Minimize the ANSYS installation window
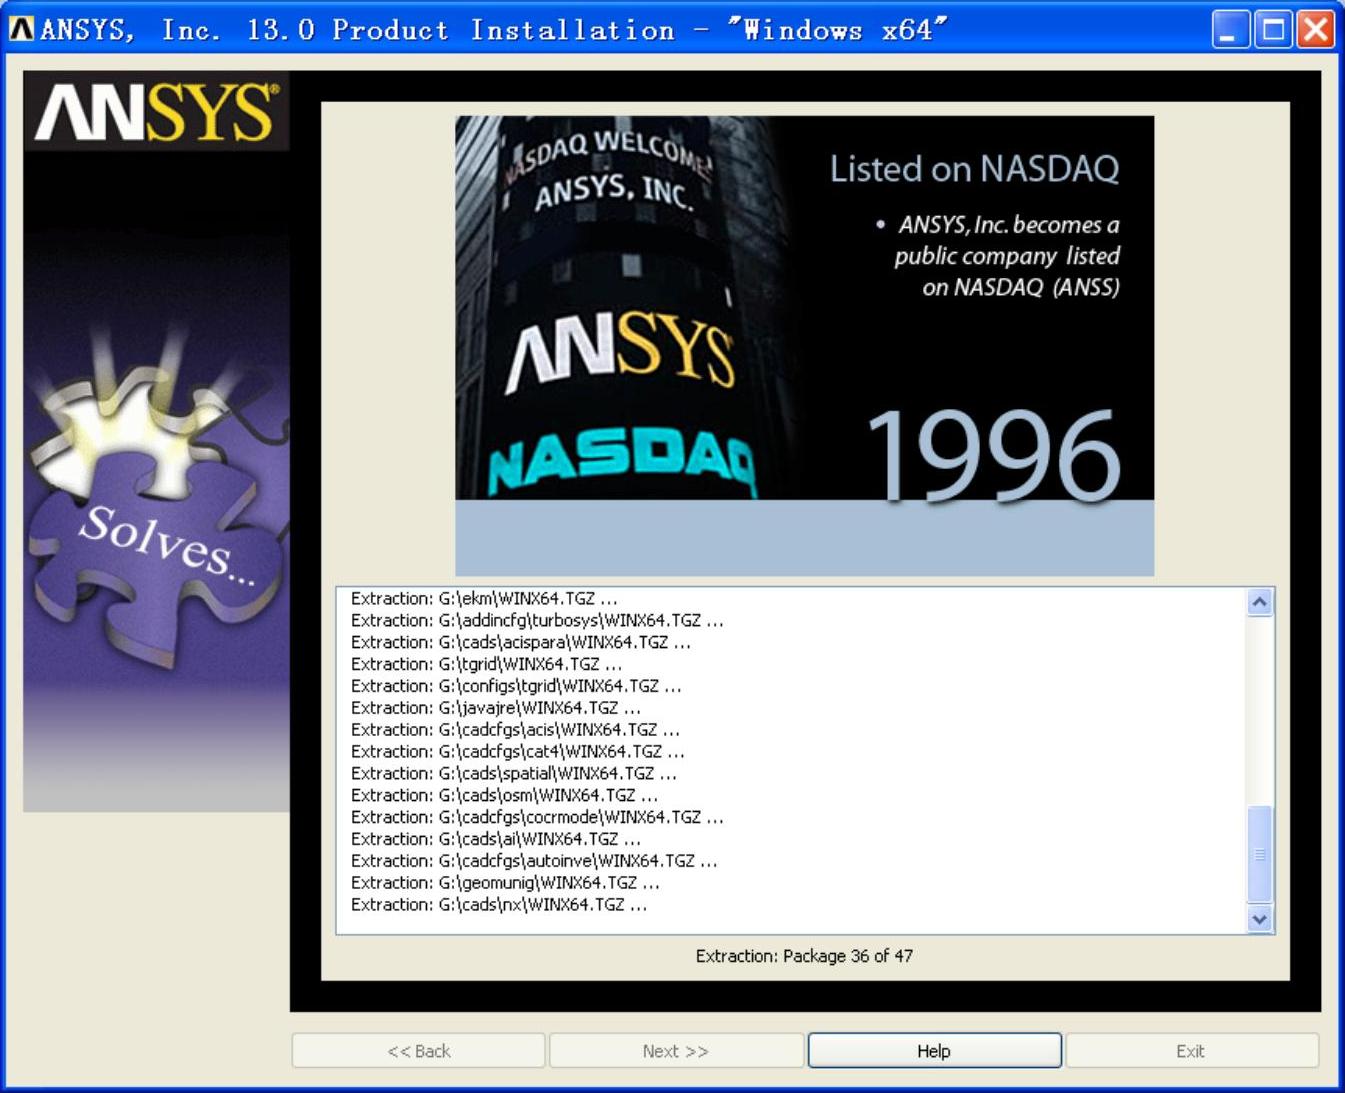1345x1093 pixels. point(1231,30)
